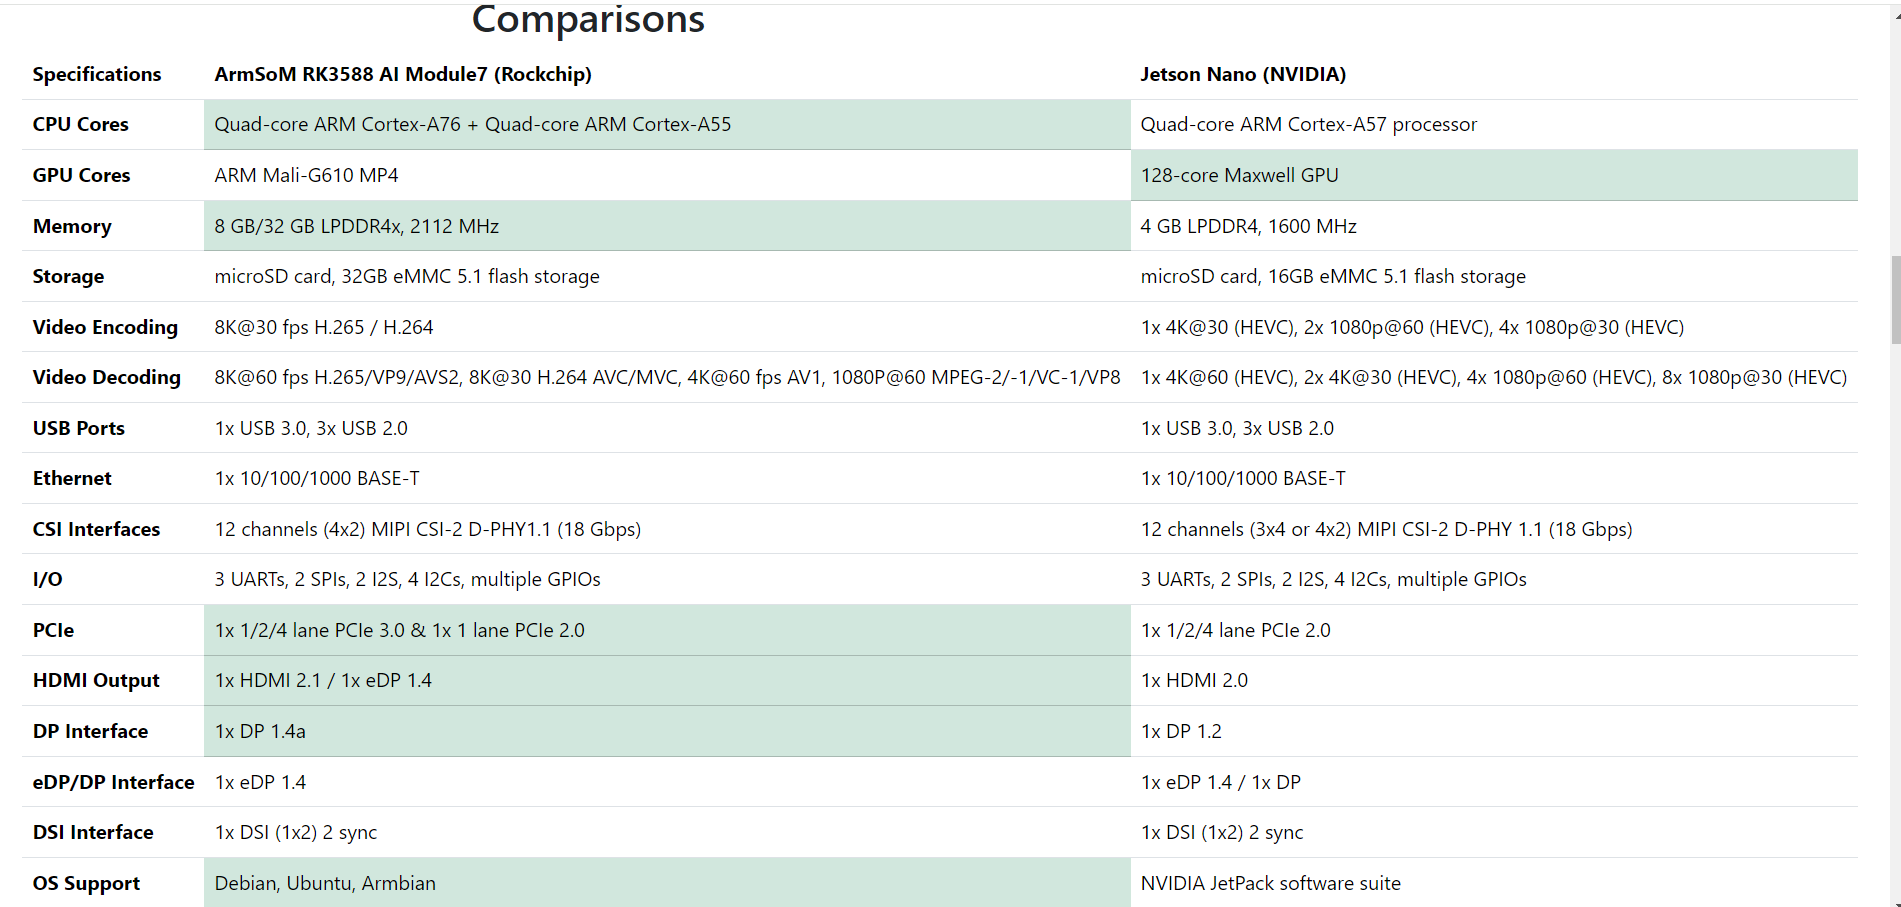Click the scrollbar down arrow
Viewport: 1901px width, 907px height.
(1894, 901)
